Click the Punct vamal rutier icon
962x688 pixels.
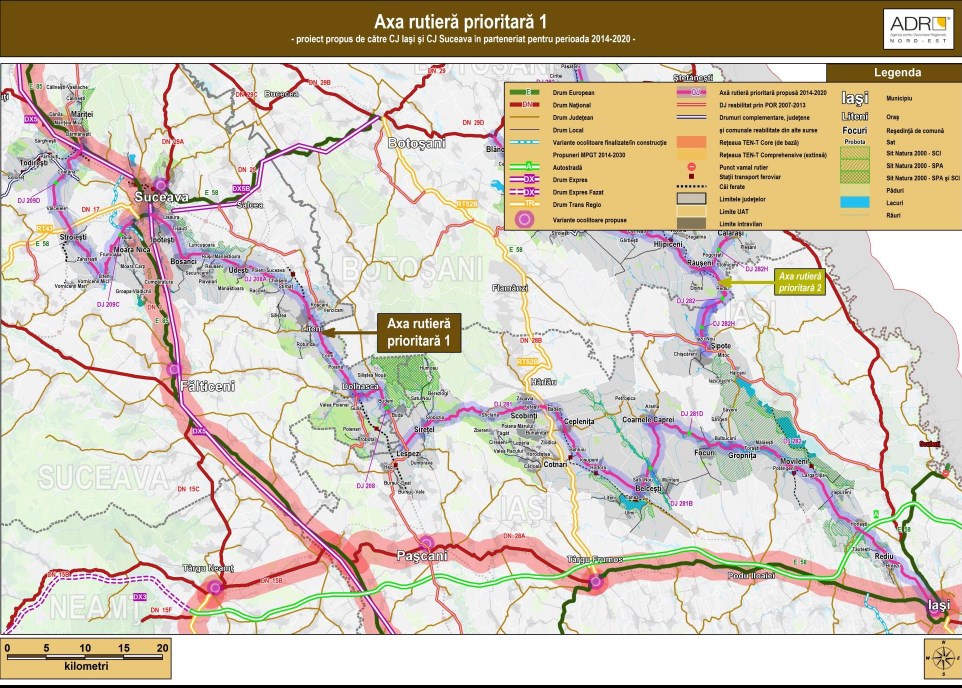tap(691, 166)
